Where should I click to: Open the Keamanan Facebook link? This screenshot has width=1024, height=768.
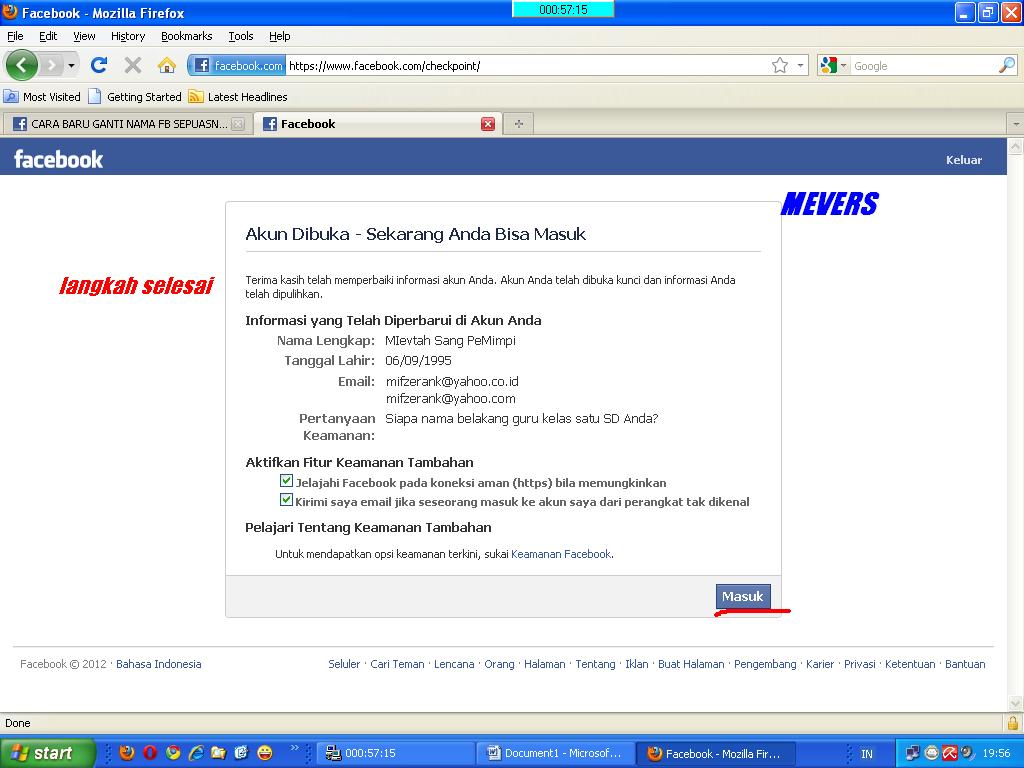pos(561,554)
